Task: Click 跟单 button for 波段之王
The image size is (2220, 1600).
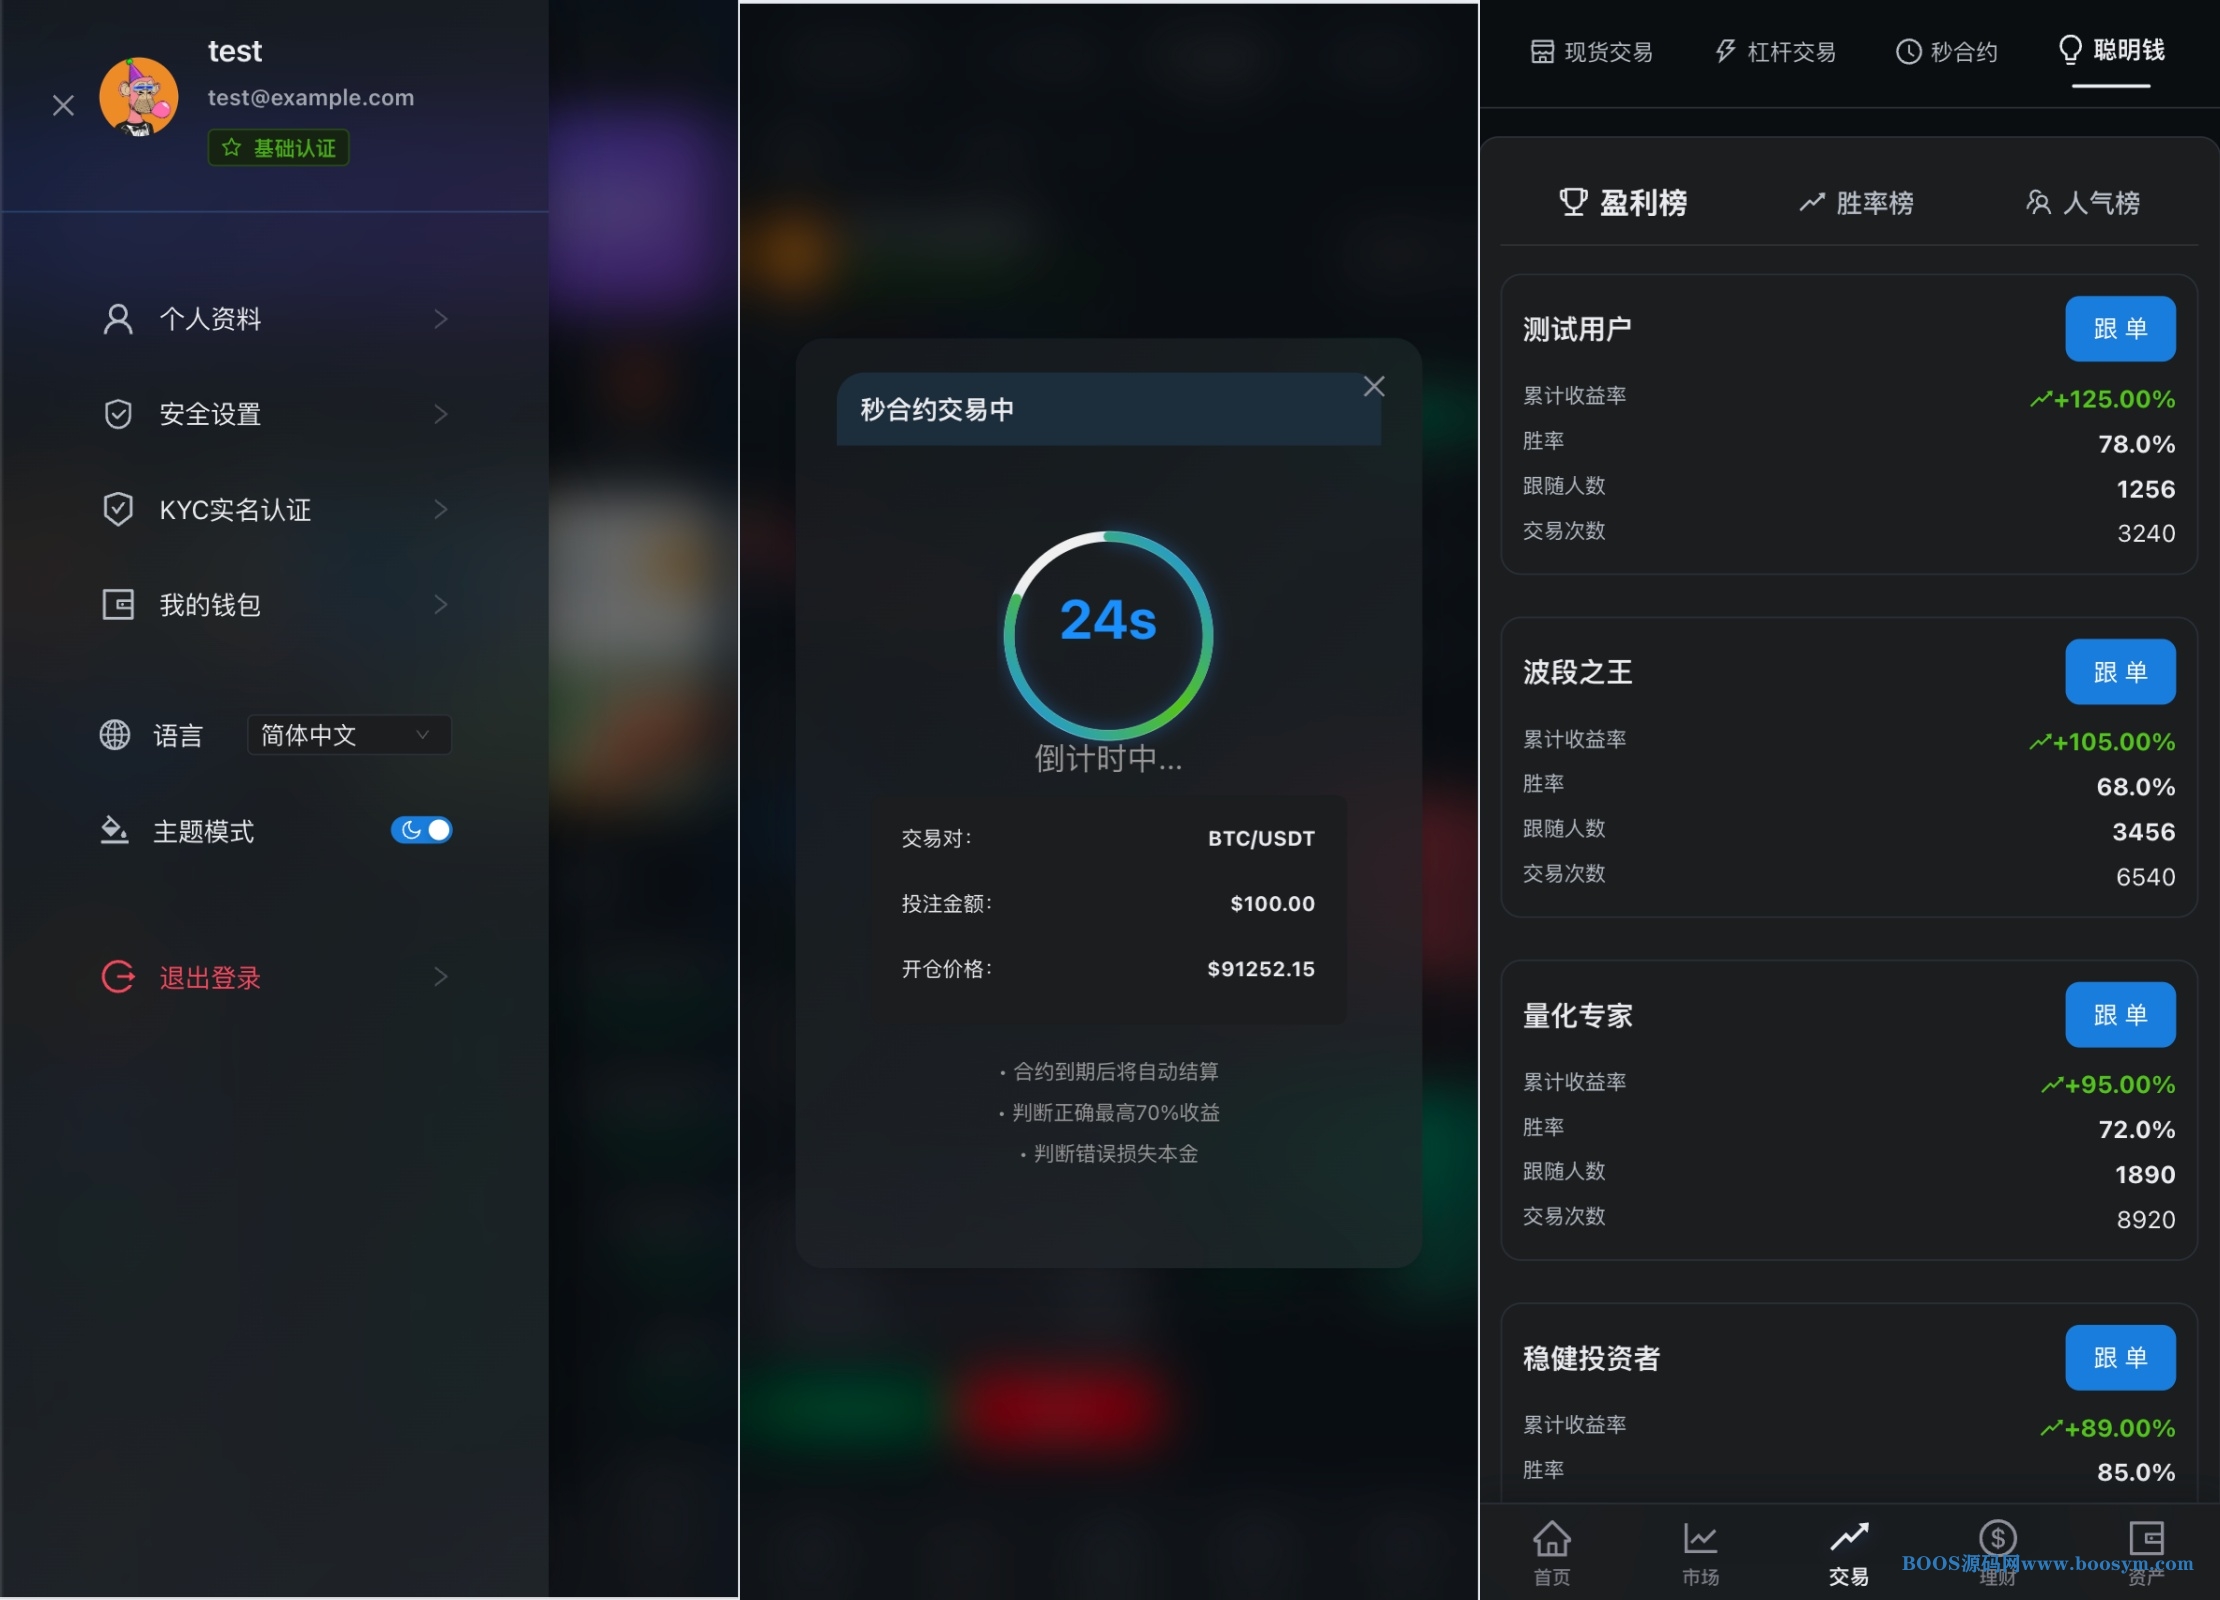Action: coord(2119,672)
